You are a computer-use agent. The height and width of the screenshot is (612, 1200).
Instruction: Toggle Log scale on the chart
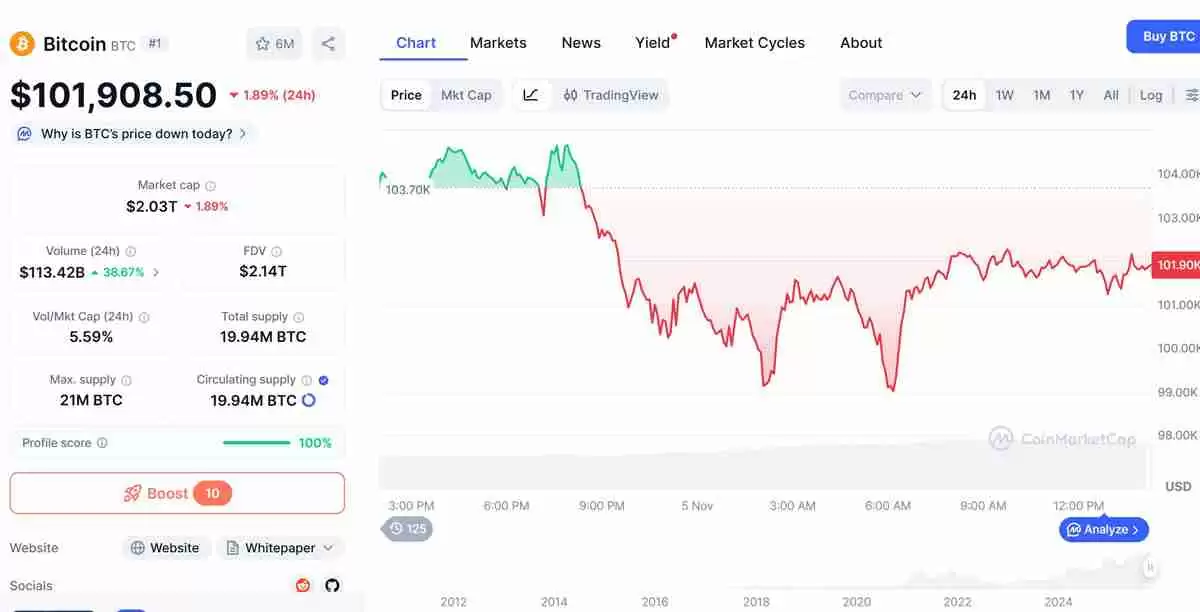tap(1150, 95)
